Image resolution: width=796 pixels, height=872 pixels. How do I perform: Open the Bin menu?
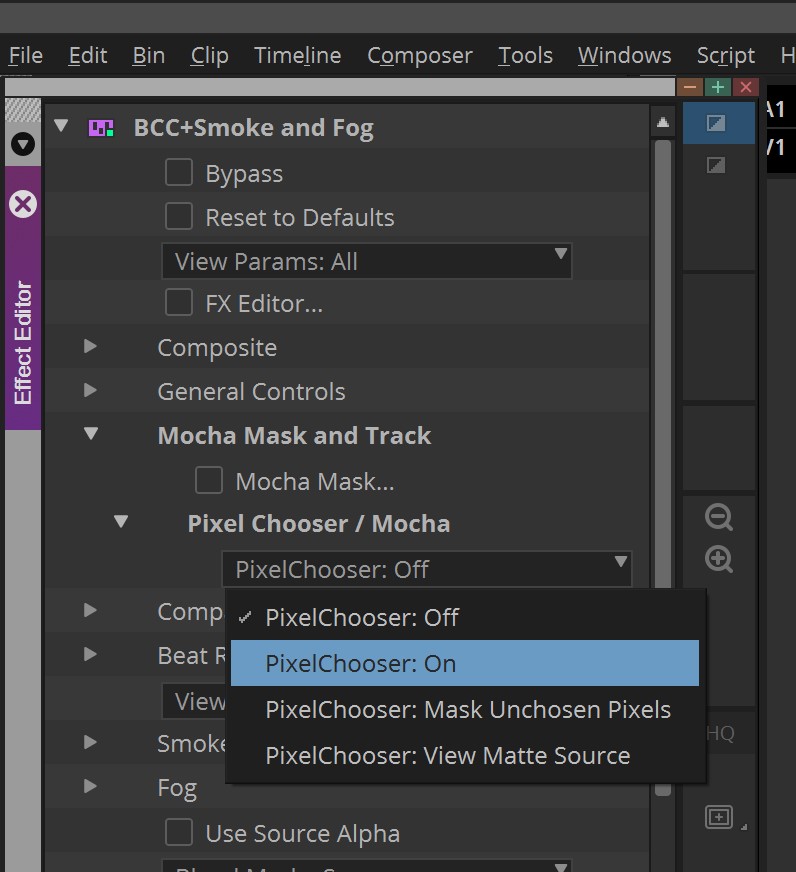149,56
